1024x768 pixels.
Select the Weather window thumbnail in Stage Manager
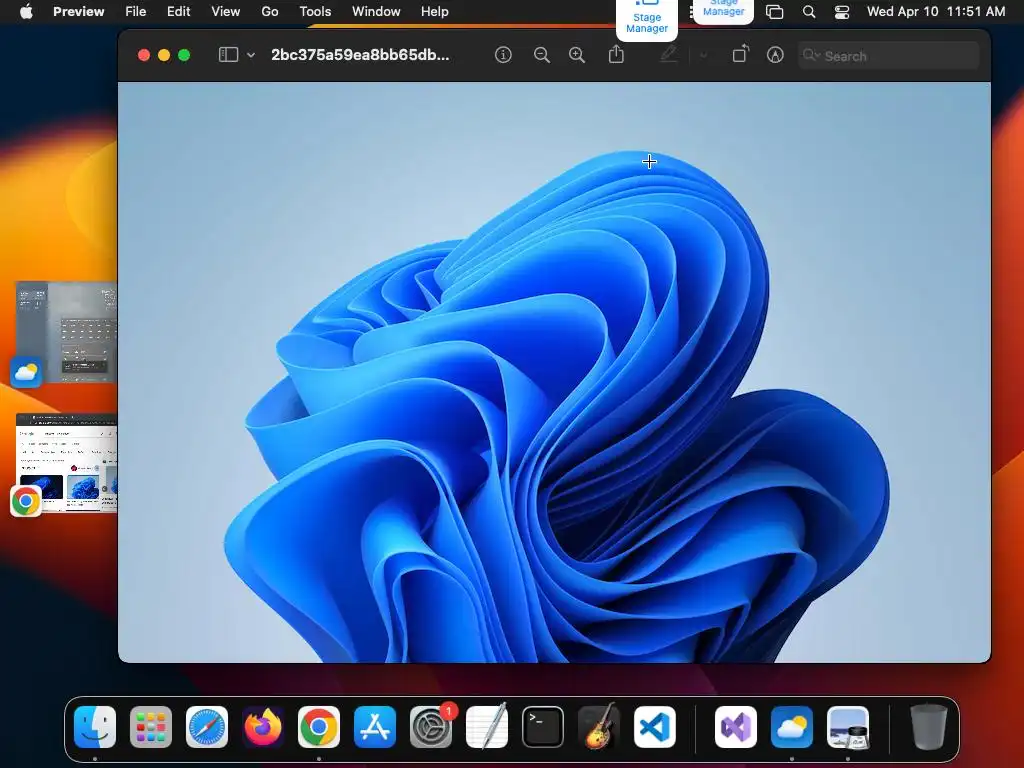pyautogui.click(x=66, y=332)
